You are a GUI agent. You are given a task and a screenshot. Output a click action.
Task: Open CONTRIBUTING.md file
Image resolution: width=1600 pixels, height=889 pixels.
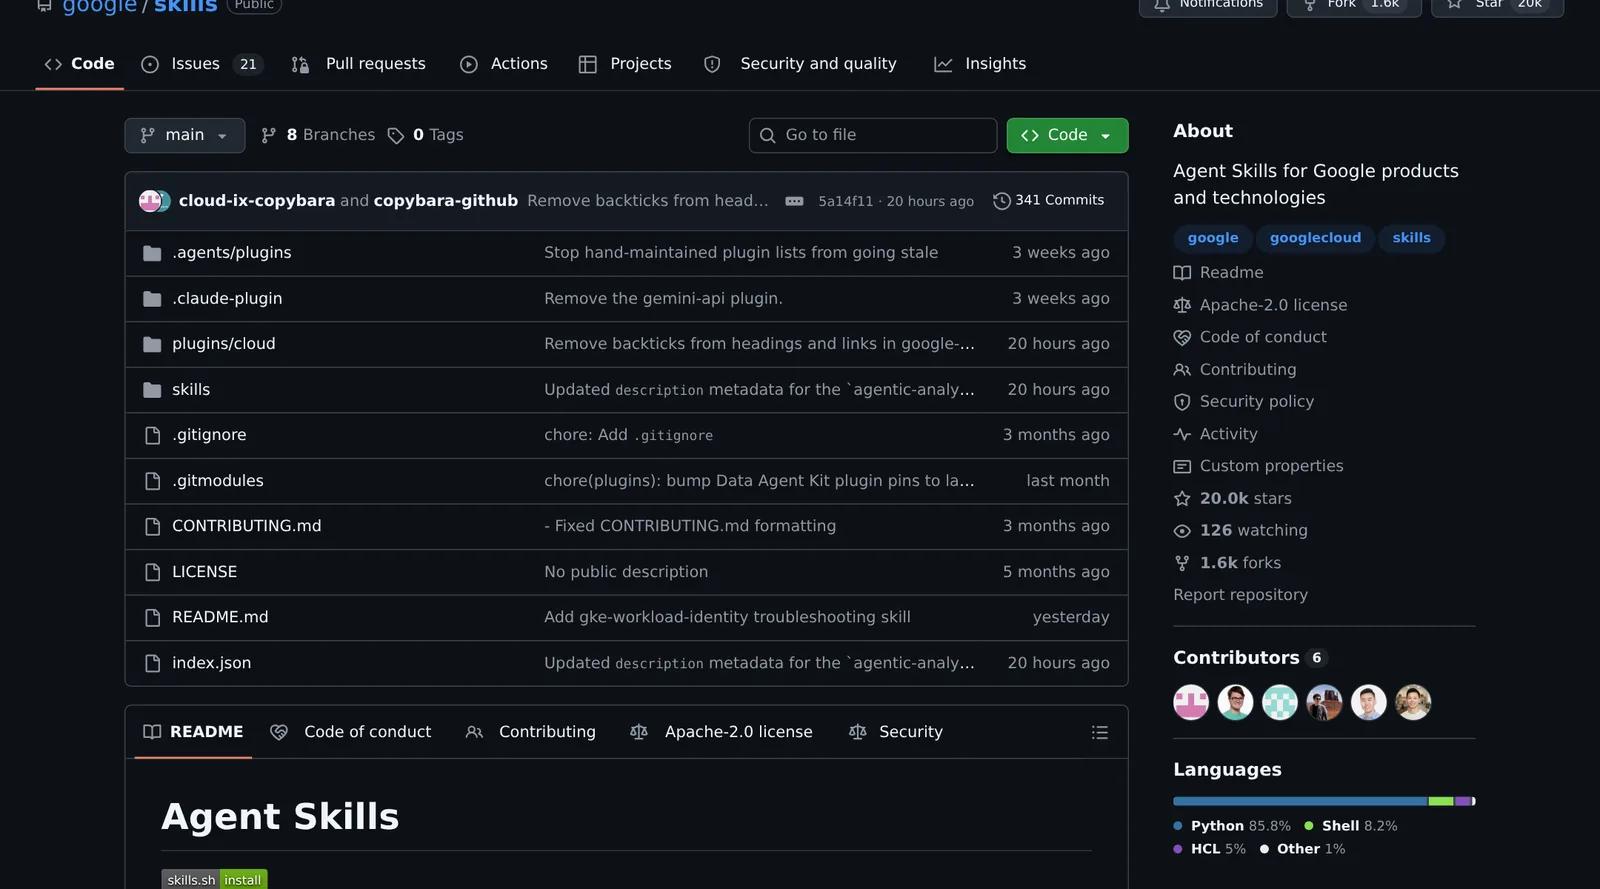[x=246, y=526]
